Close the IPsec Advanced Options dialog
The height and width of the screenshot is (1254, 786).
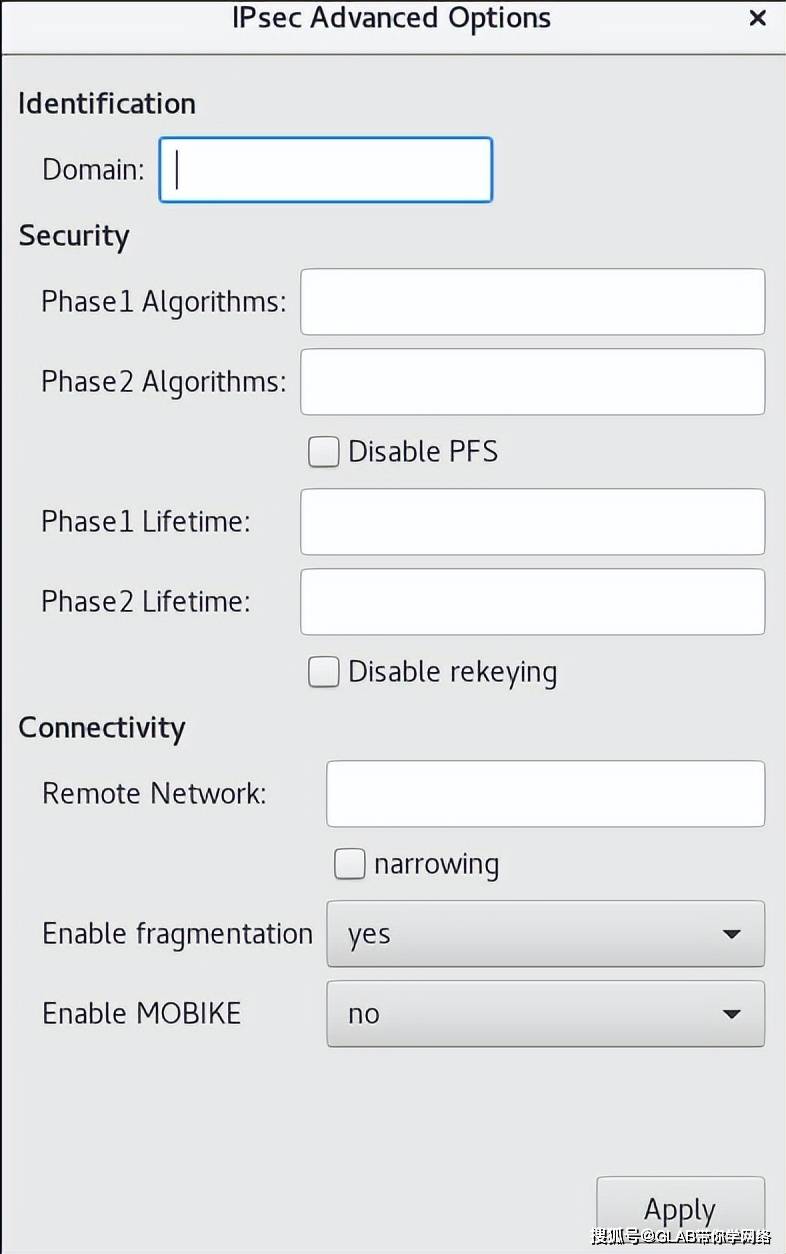757,18
